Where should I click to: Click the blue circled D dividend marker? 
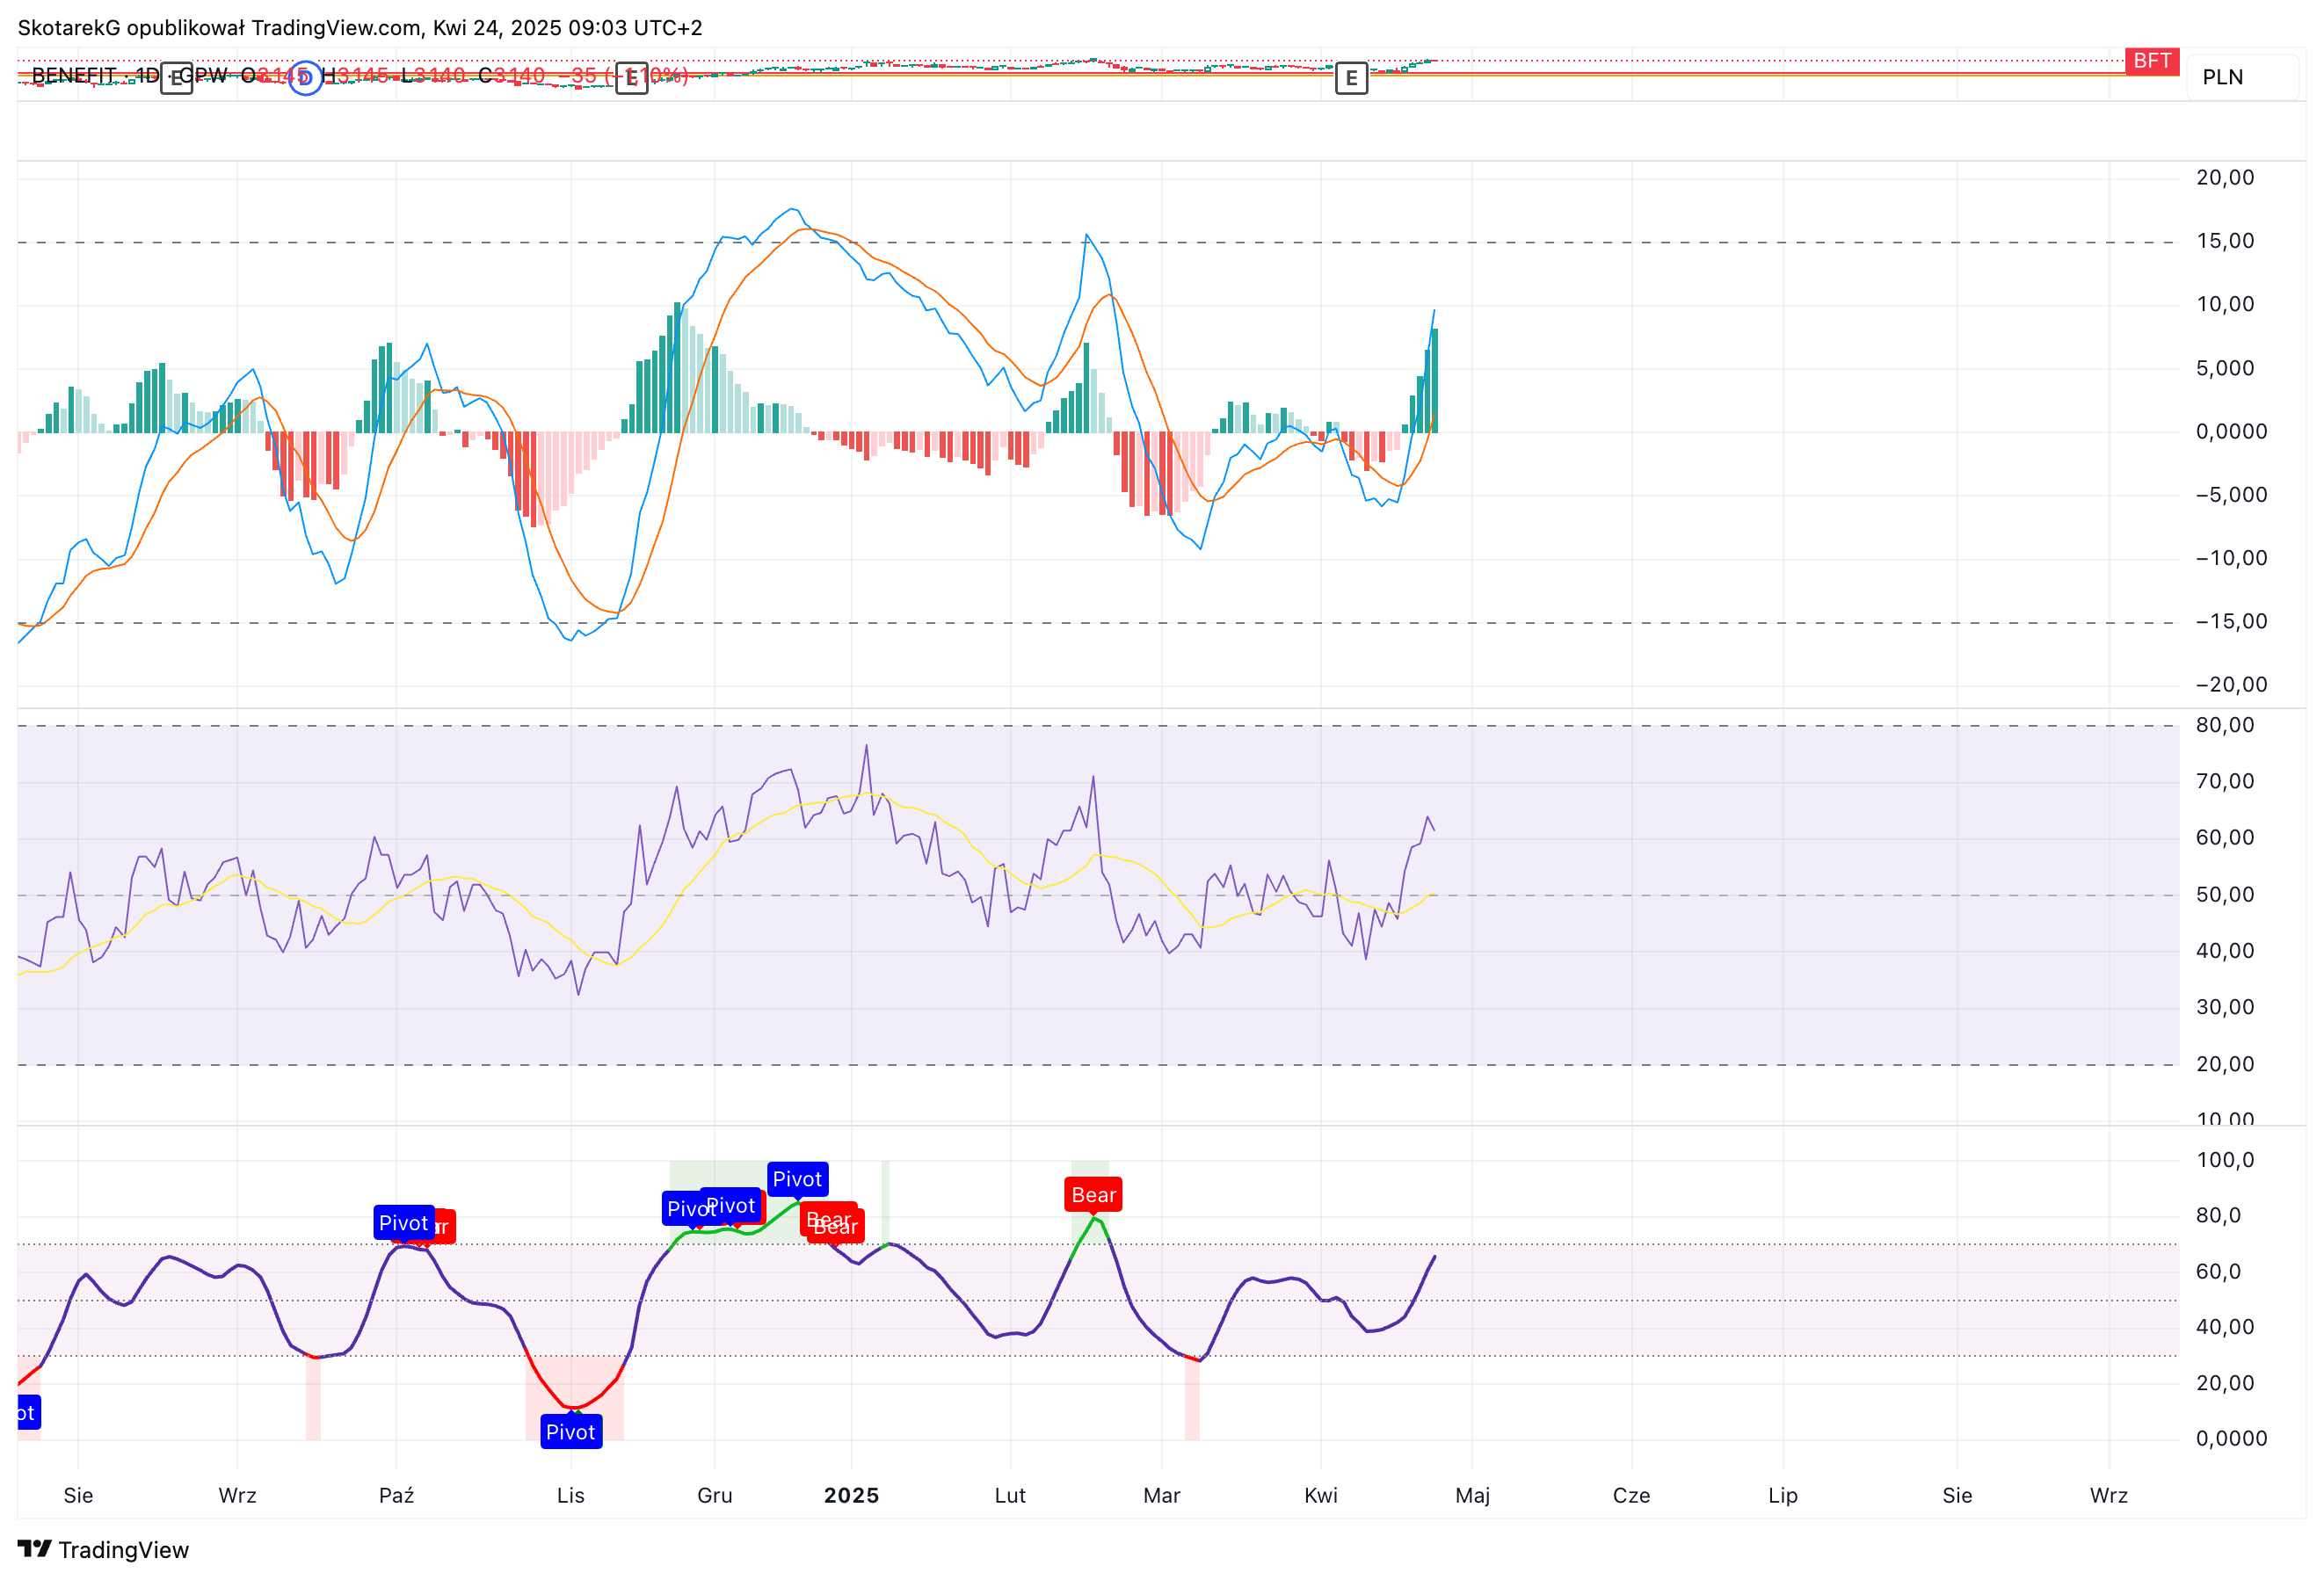(x=306, y=77)
